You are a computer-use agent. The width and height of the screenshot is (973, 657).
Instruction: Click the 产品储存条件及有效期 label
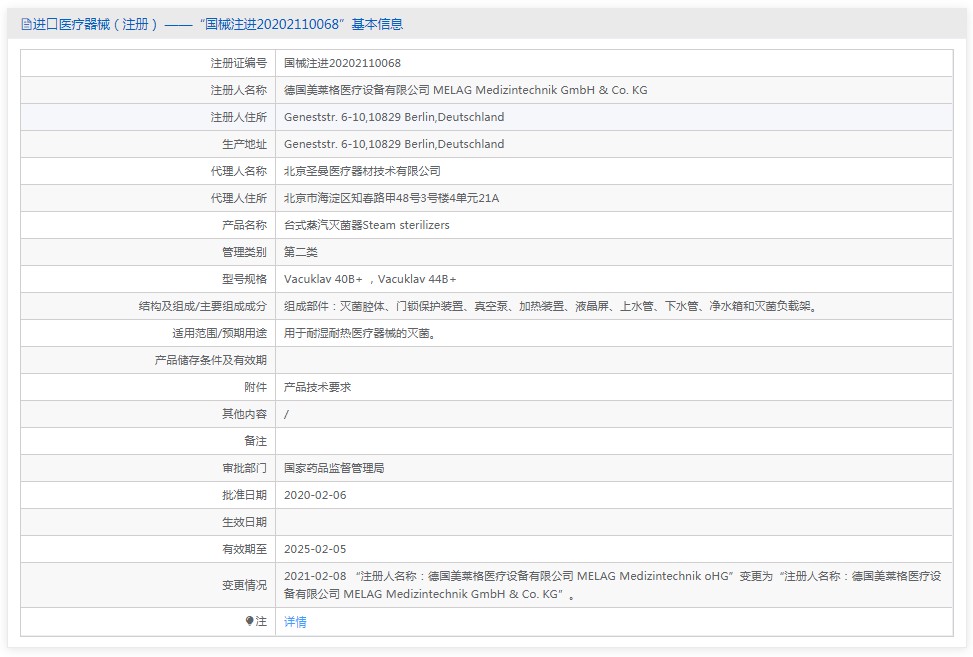pyautogui.click(x=211, y=360)
